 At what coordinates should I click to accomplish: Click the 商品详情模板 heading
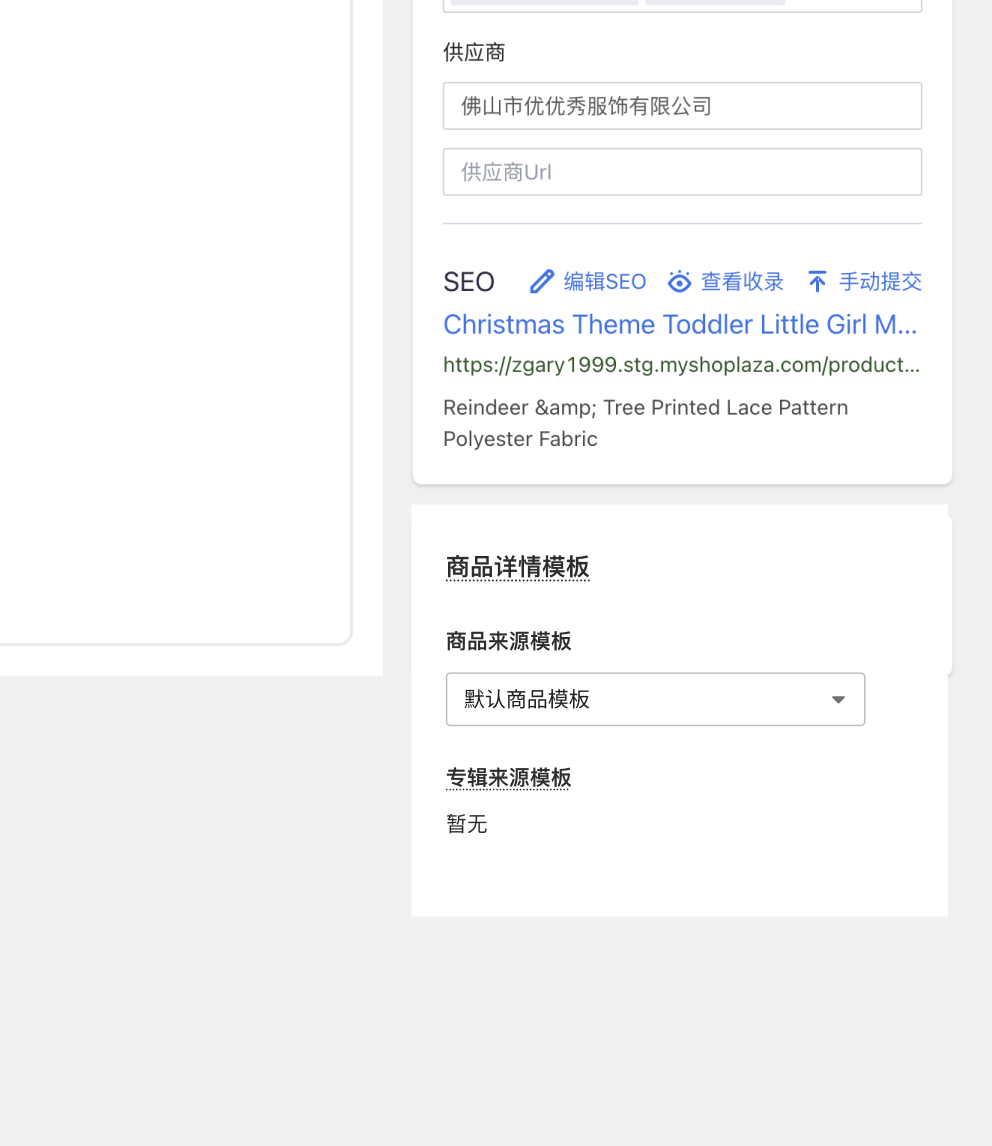coord(517,568)
